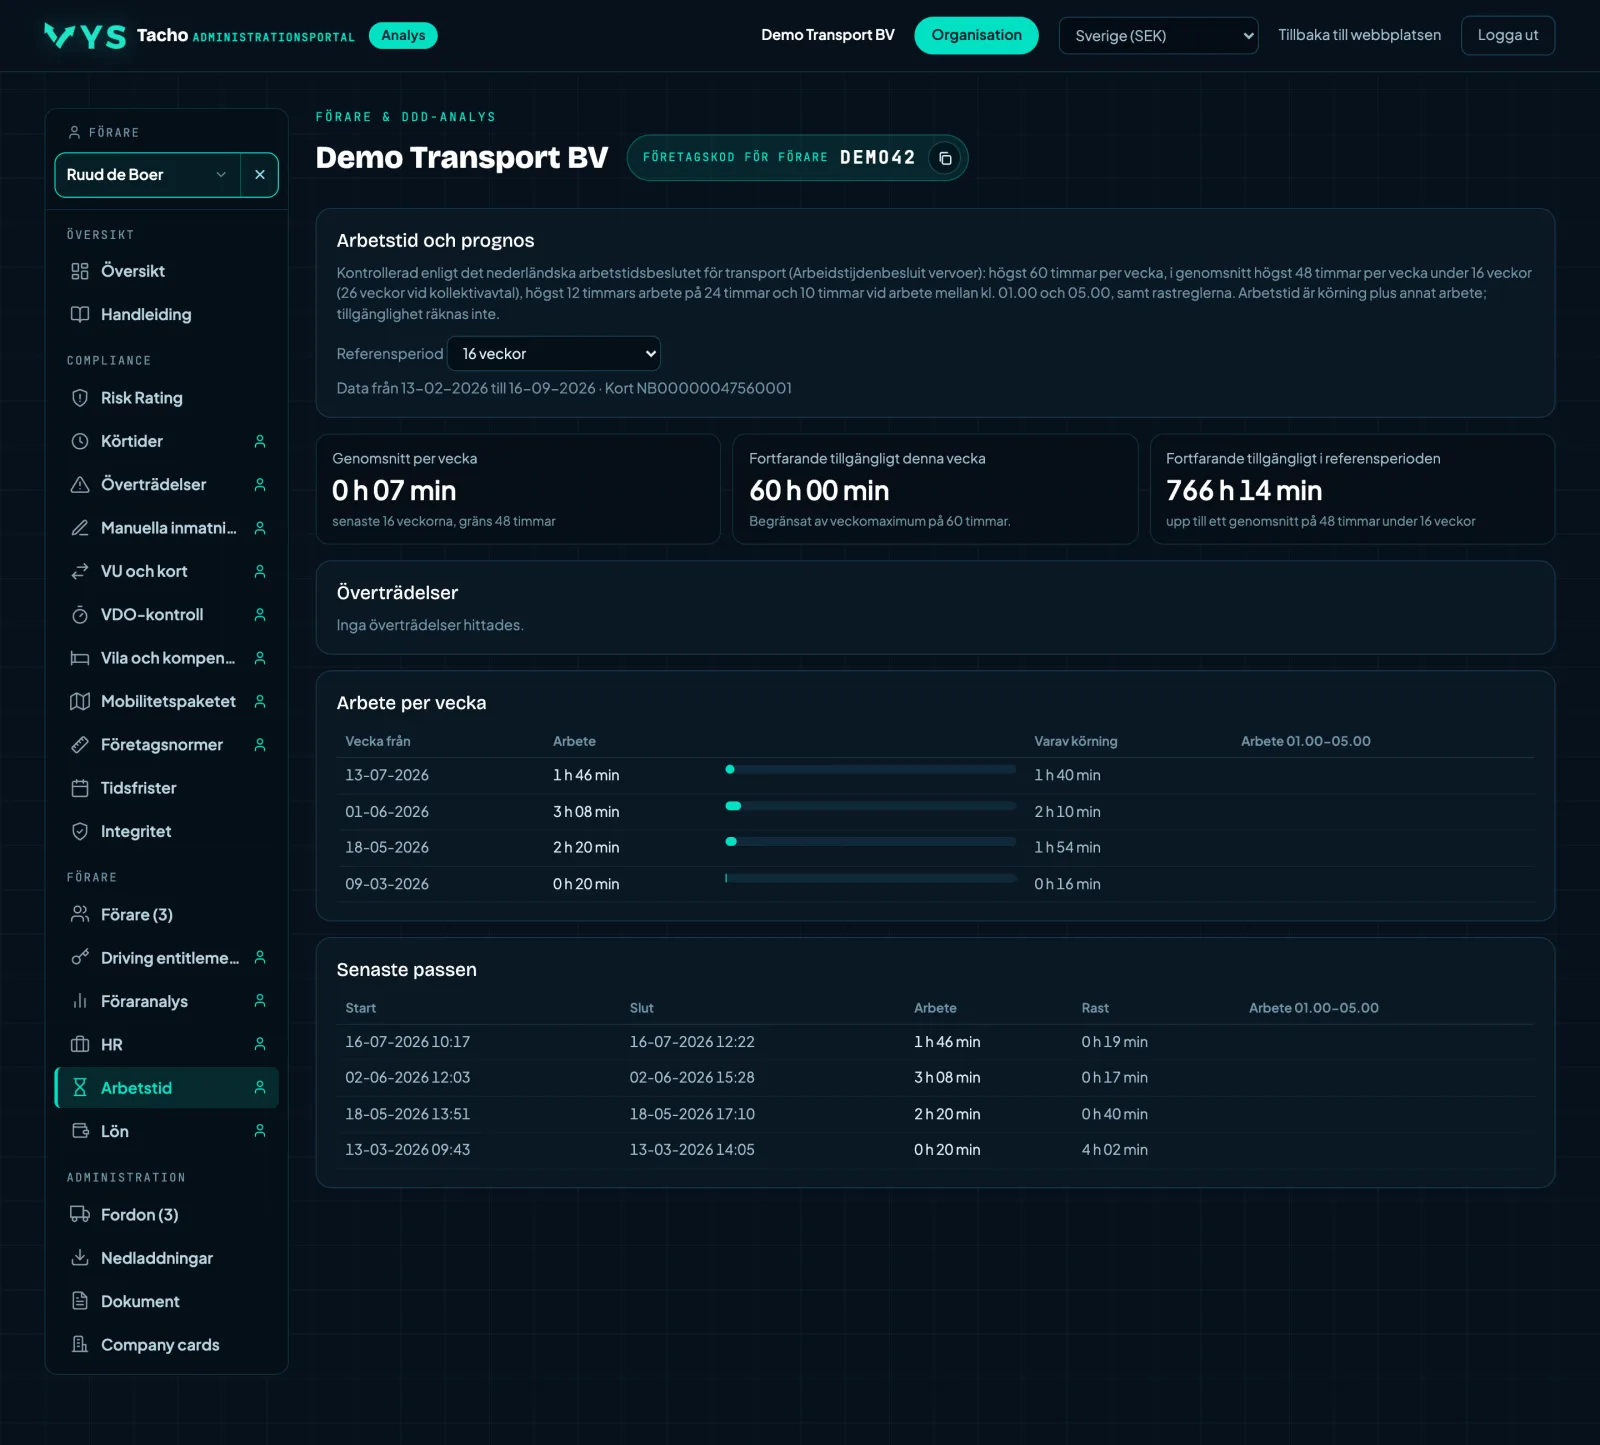
Task: Open the Överträdelser warning triangle icon
Action: (x=80, y=484)
